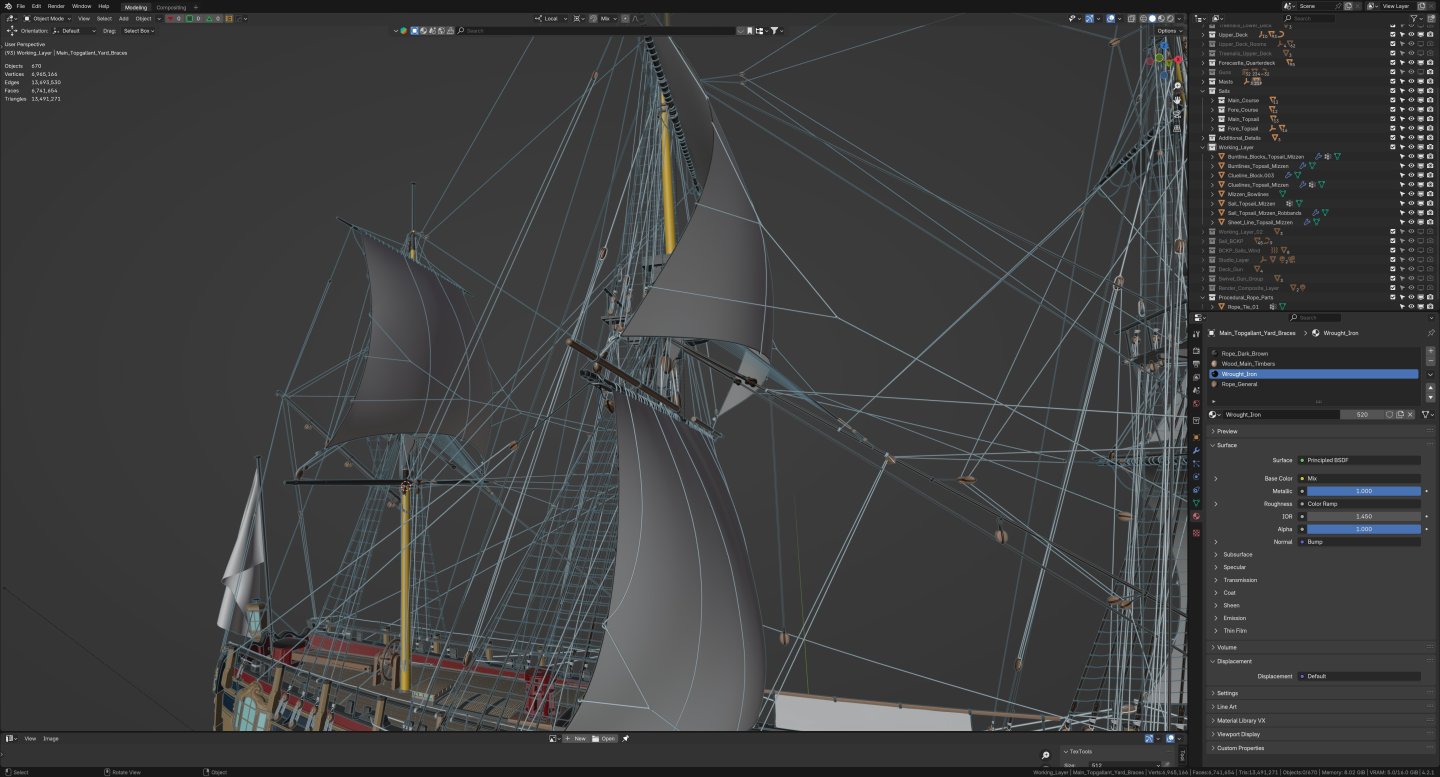Click the remove material slot minus icon
Screen dimensions: 1440x777
click(1431, 363)
